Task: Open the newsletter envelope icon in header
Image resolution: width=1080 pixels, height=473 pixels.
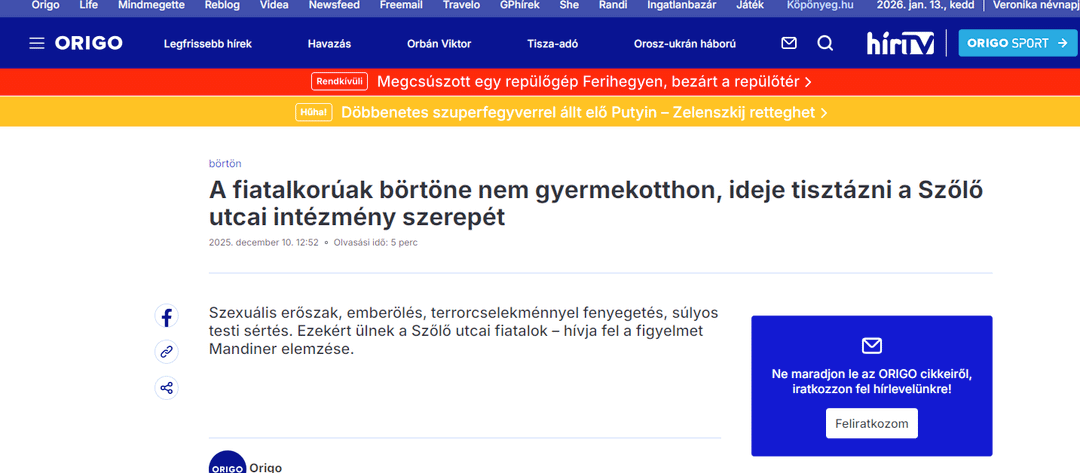Action: (x=789, y=44)
